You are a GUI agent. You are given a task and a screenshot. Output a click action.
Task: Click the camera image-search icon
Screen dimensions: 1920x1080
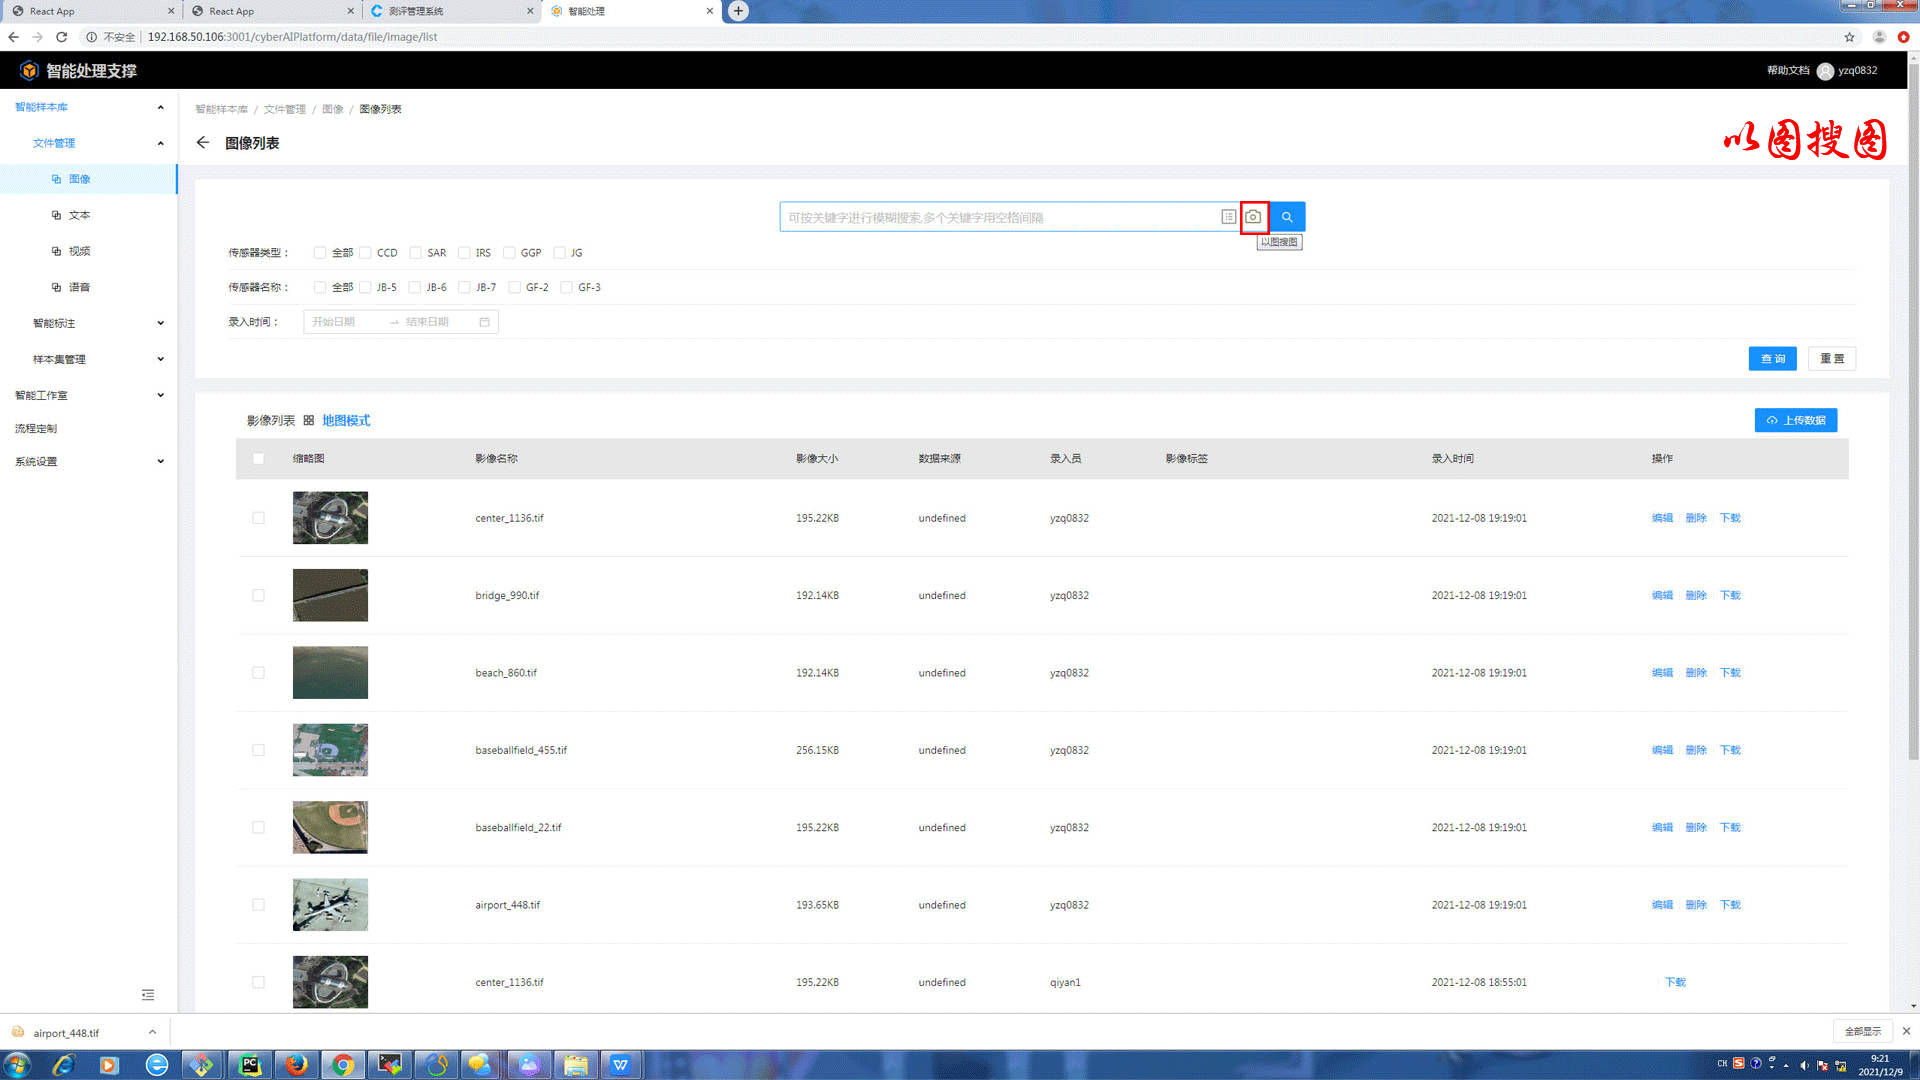point(1253,217)
